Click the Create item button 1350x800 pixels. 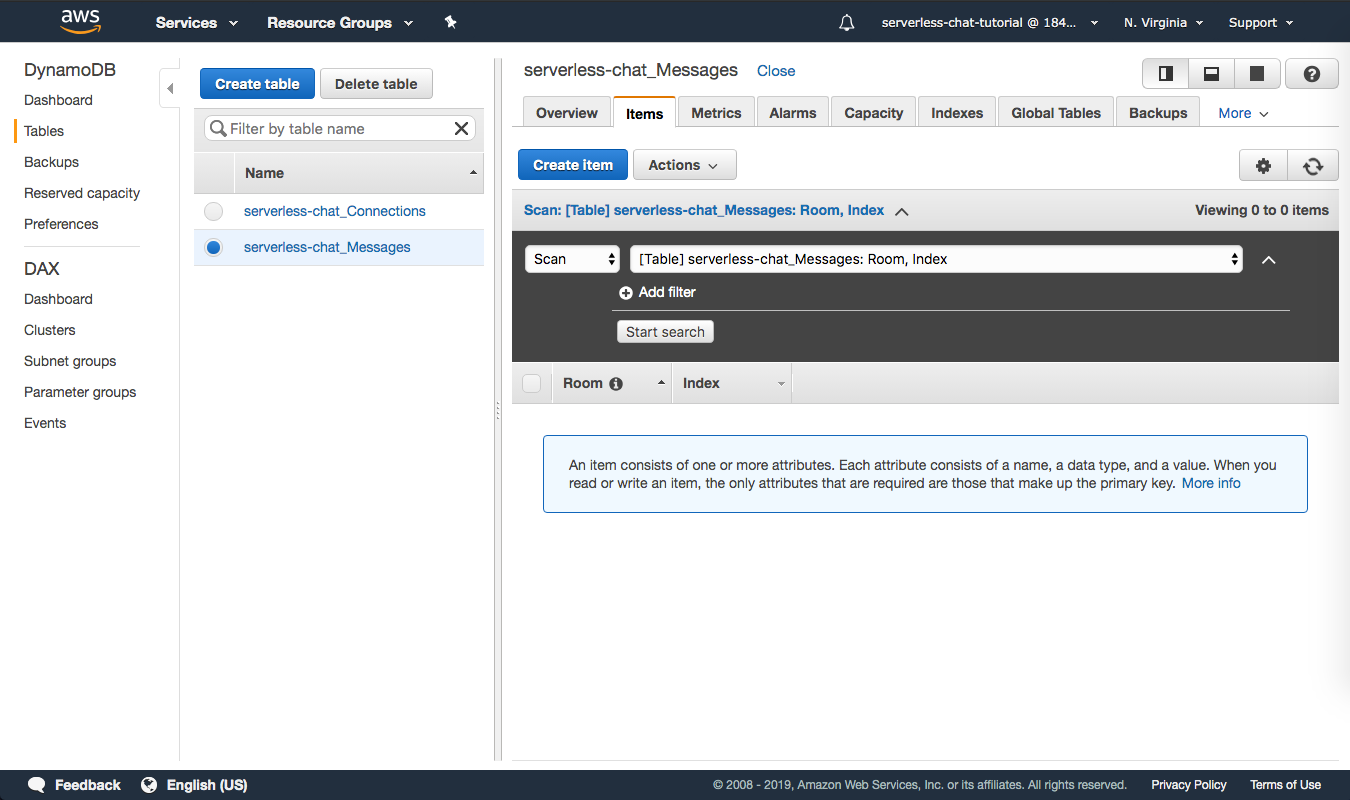[x=573, y=165]
